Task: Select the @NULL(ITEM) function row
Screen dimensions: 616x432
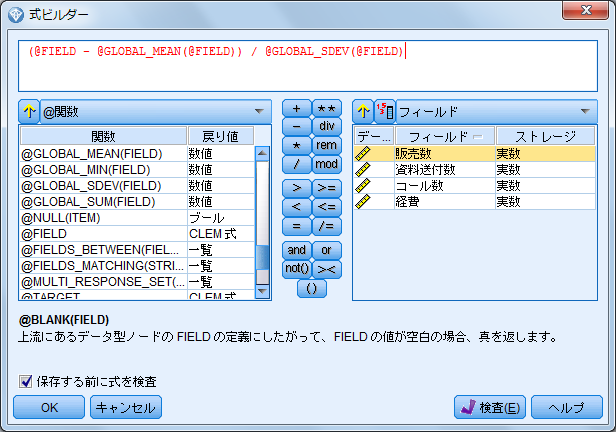Action: 137,218
